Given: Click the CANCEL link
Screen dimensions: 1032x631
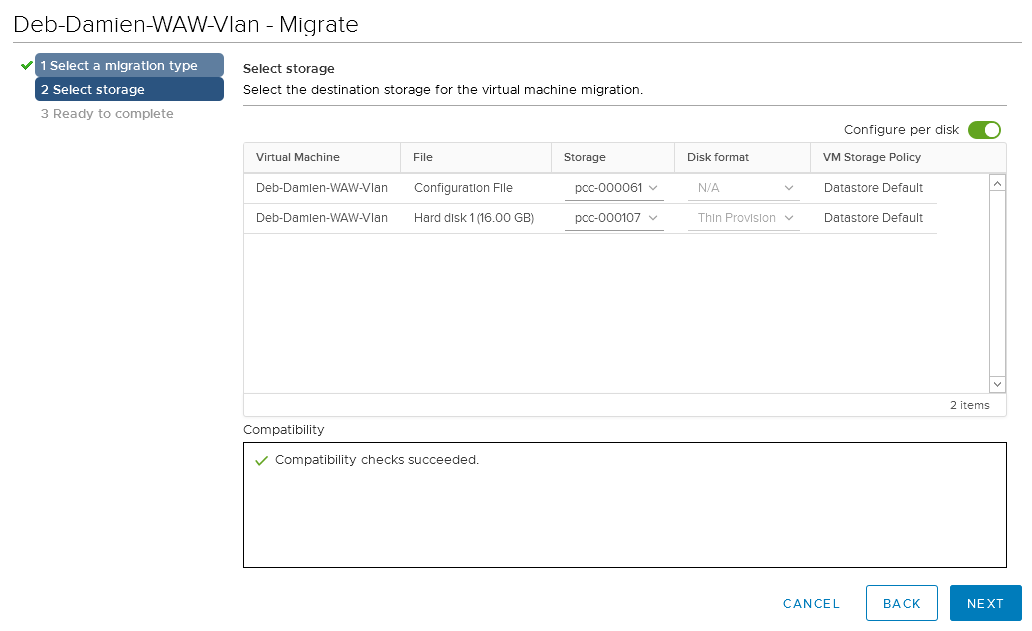Looking at the screenshot, I should tap(811, 603).
